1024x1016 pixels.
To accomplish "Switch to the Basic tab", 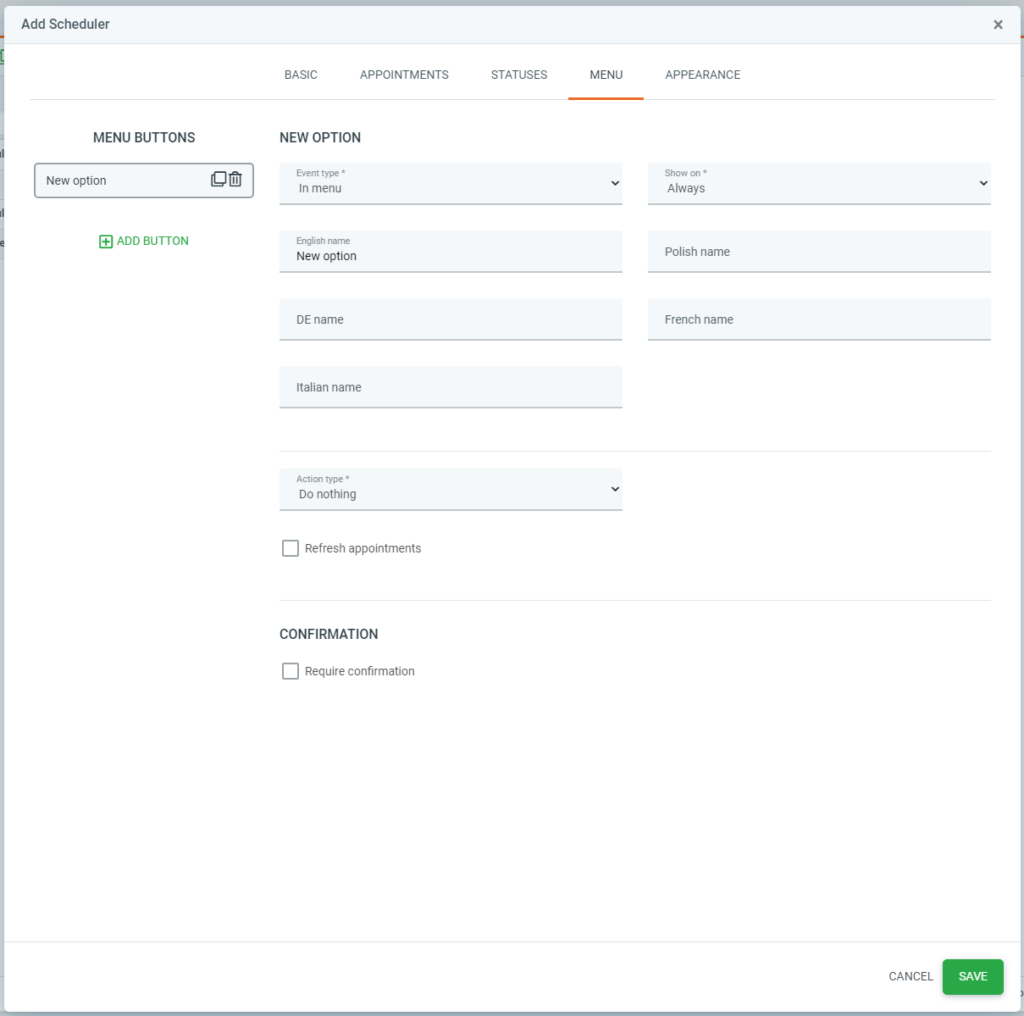I will click(x=301, y=75).
